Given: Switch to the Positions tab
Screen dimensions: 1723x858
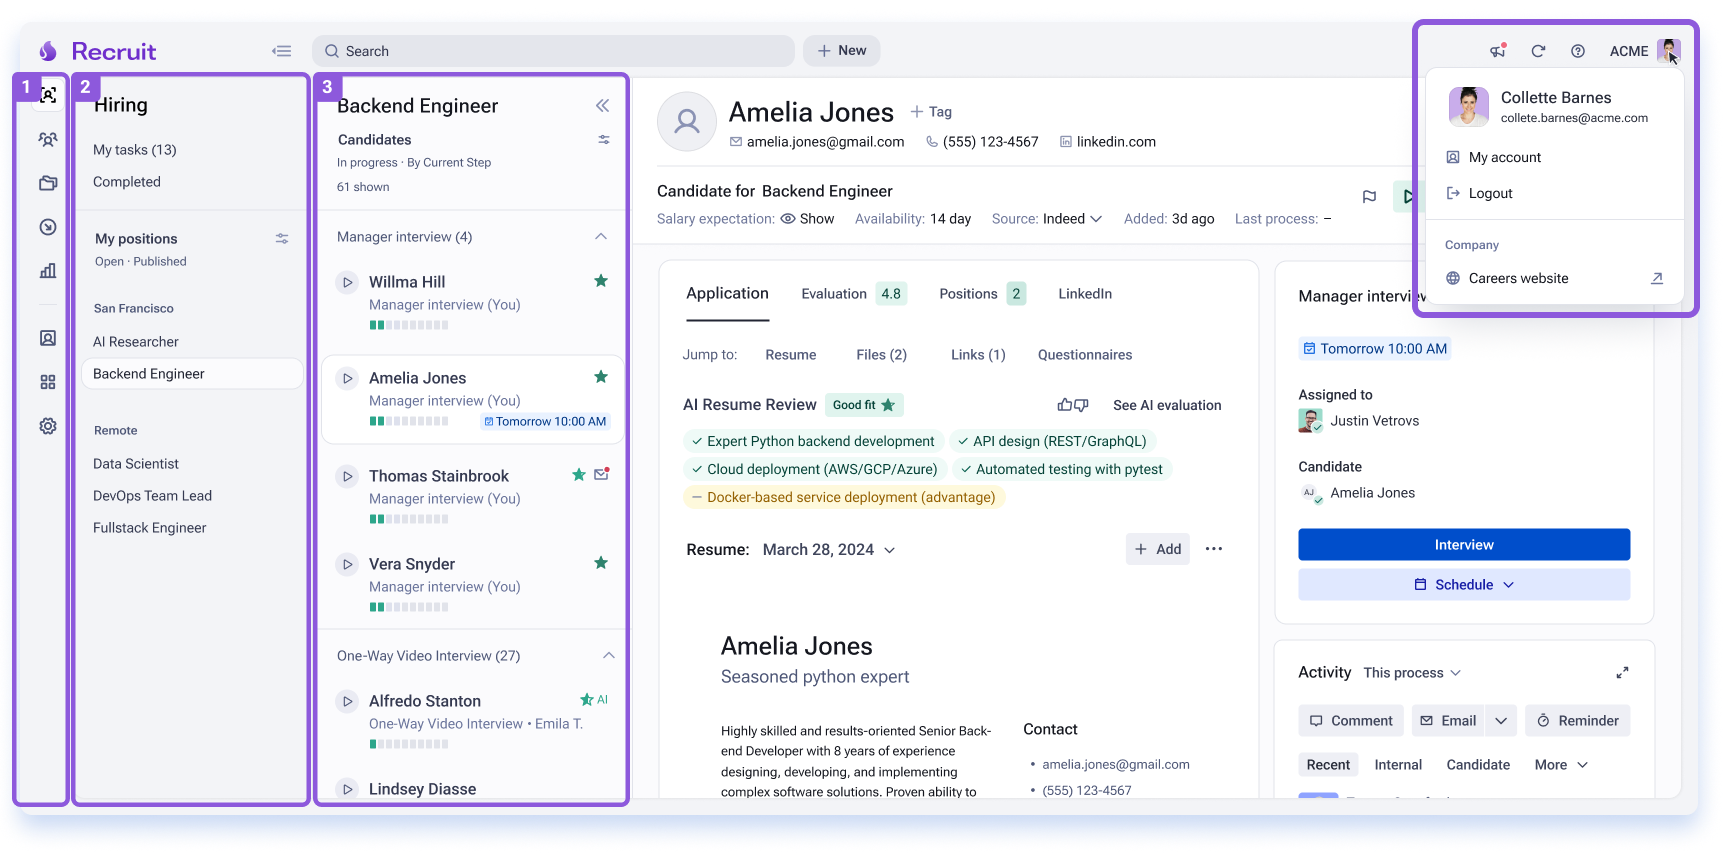Looking at the screenshot, I should [982, 294].
